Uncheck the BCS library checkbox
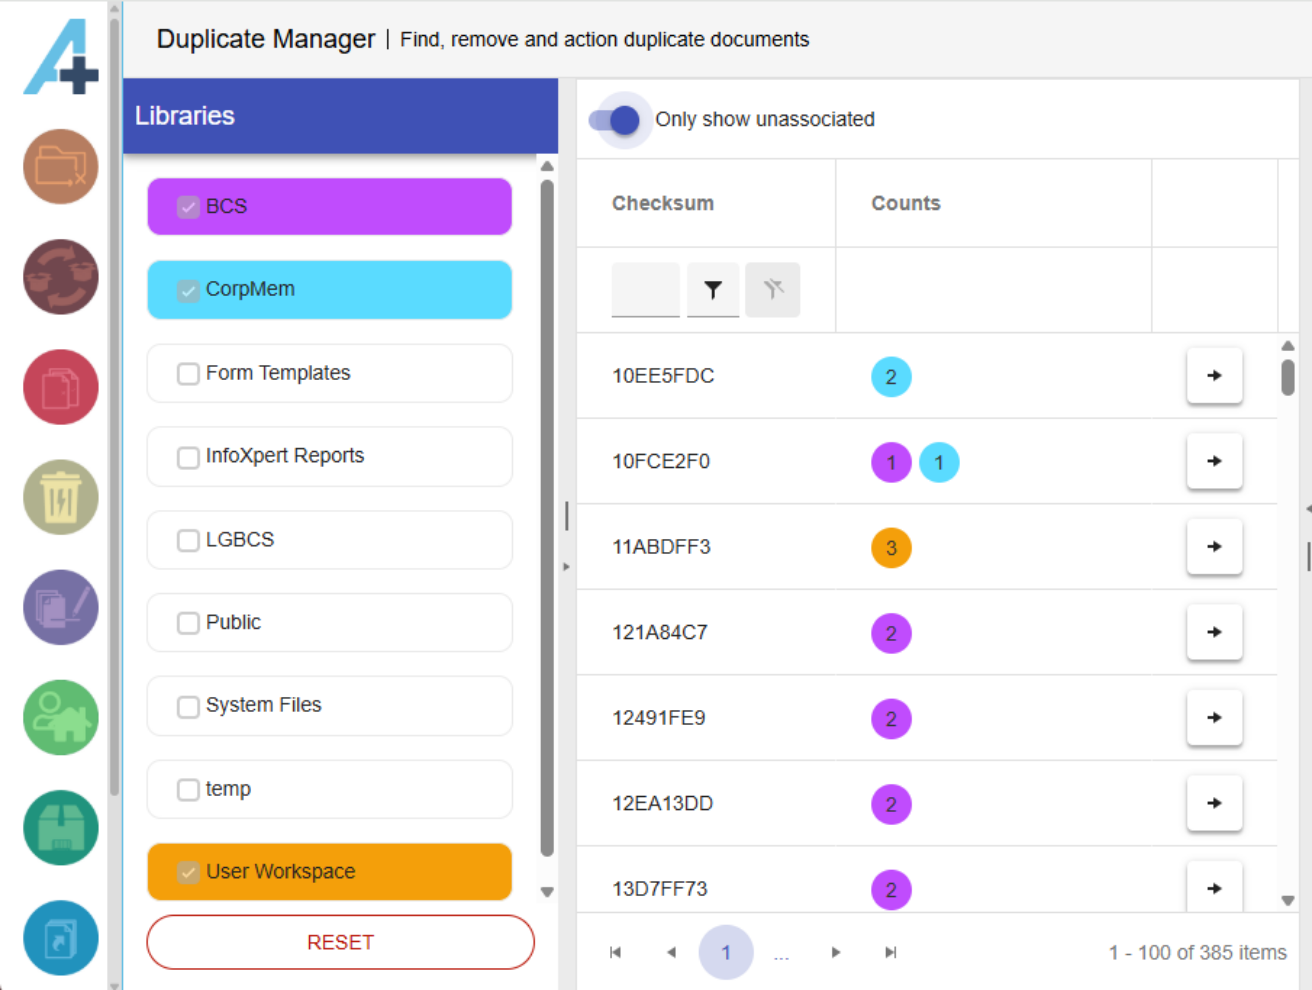 coord(188,207)
